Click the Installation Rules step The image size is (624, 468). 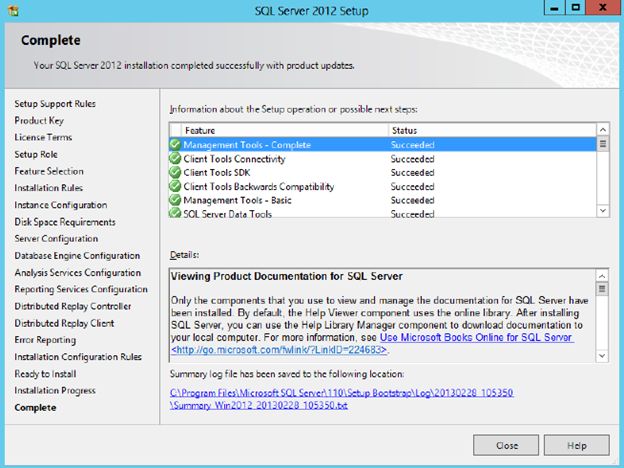tap(49, 187)
